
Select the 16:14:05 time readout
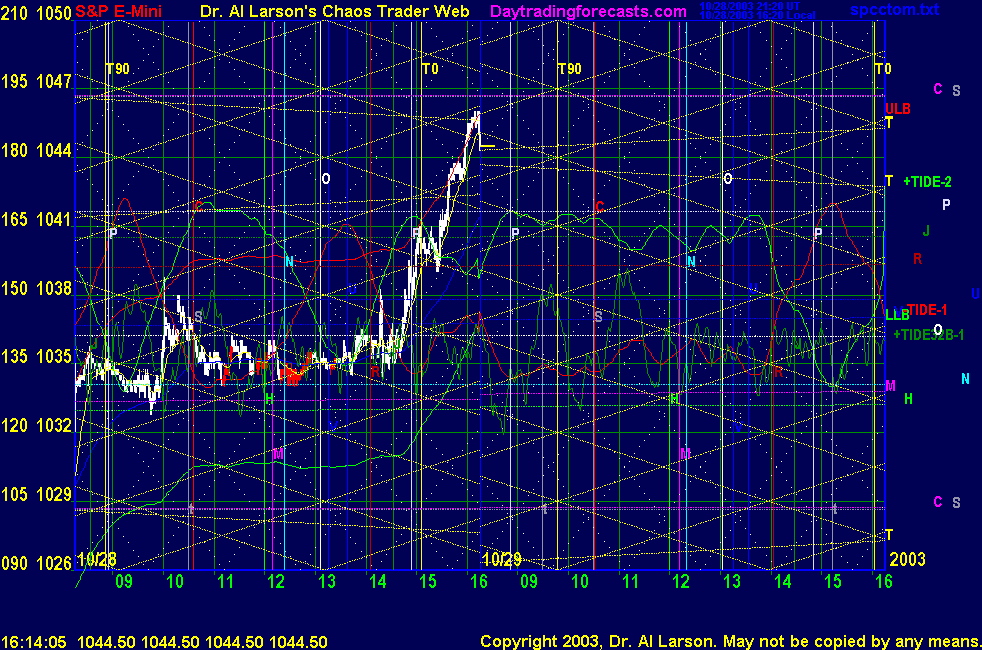tap(34, 642)
